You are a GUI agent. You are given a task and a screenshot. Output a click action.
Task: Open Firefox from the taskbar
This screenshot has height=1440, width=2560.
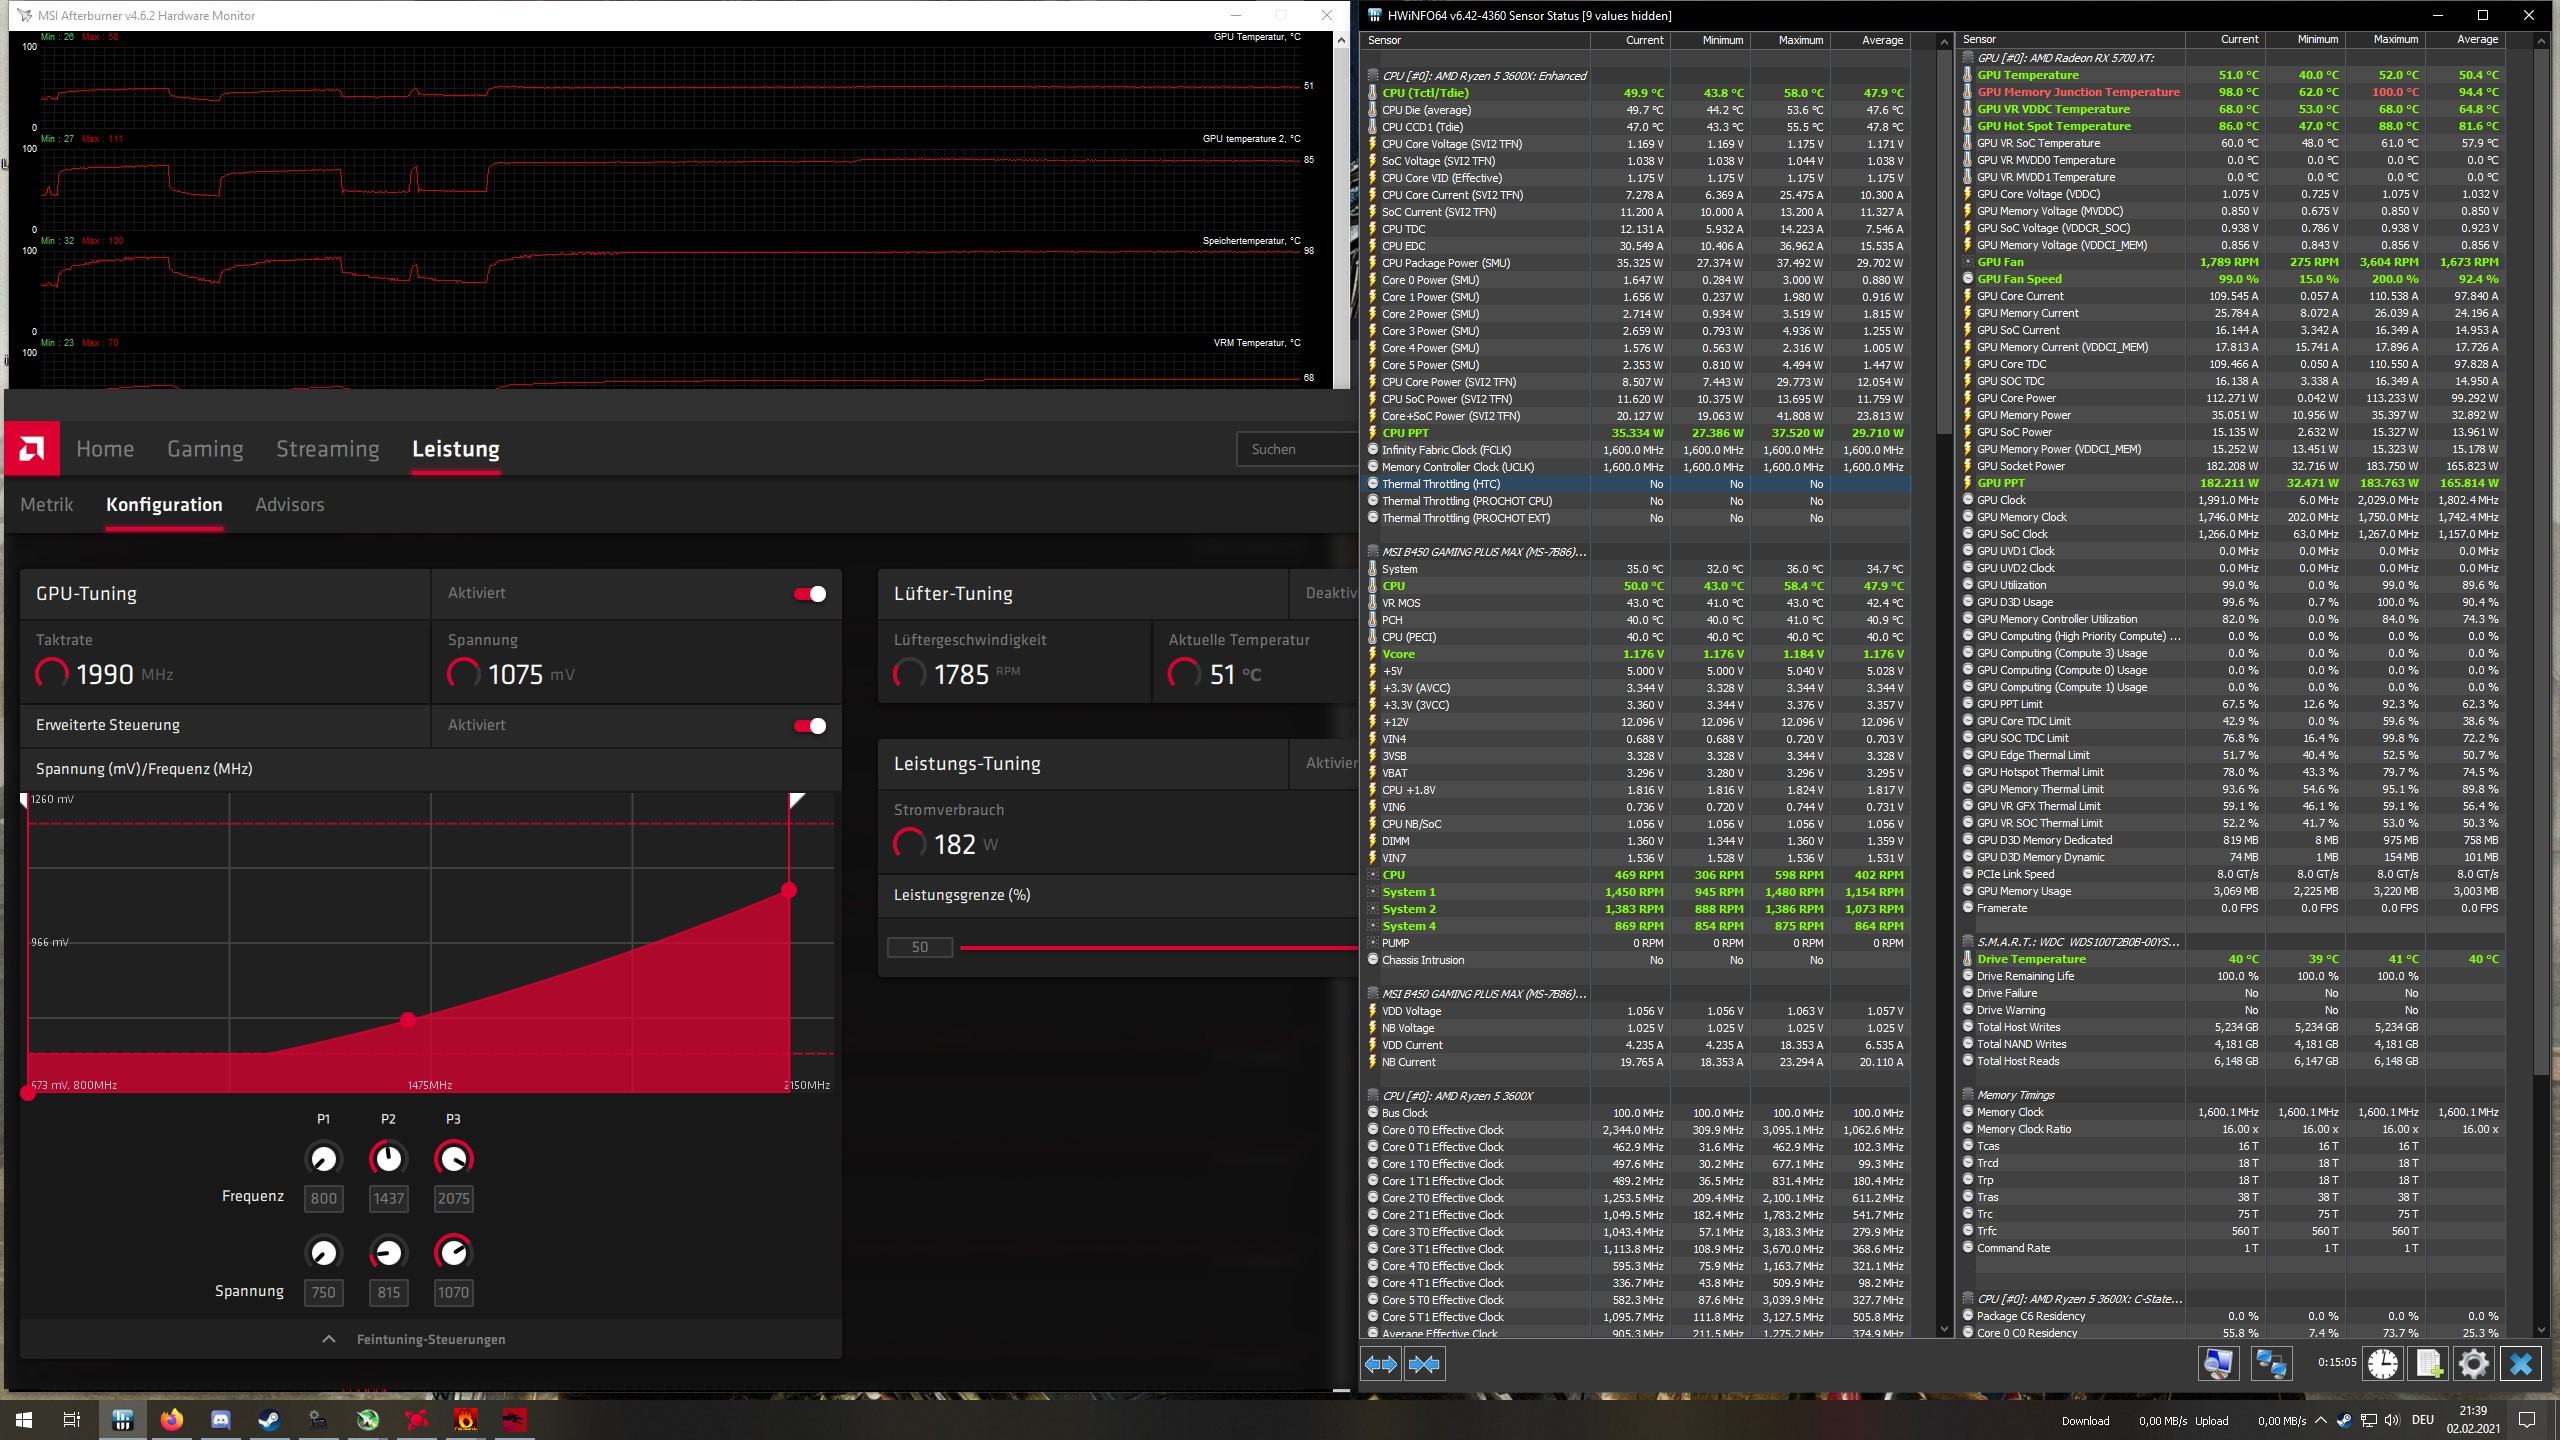[x=172, y=1420]
